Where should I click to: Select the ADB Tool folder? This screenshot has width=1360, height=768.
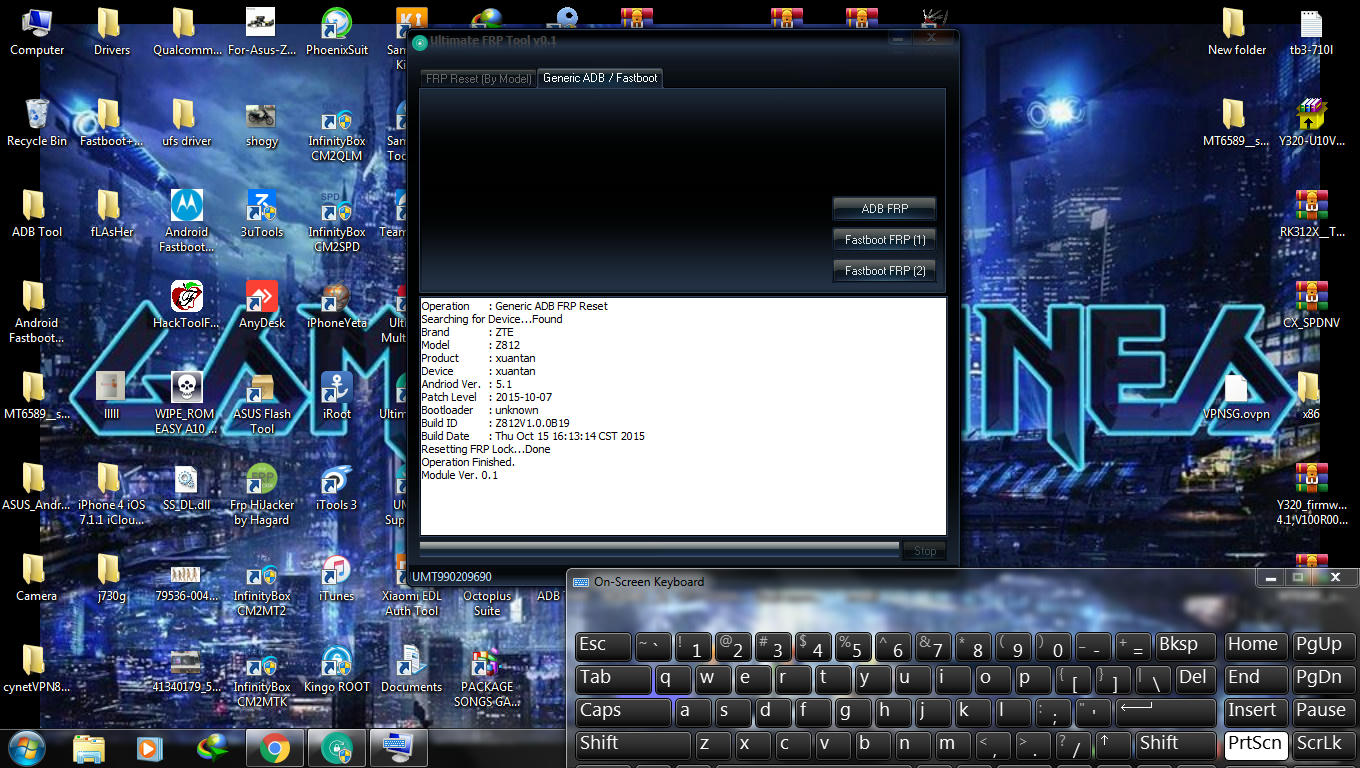click(37, 214)
